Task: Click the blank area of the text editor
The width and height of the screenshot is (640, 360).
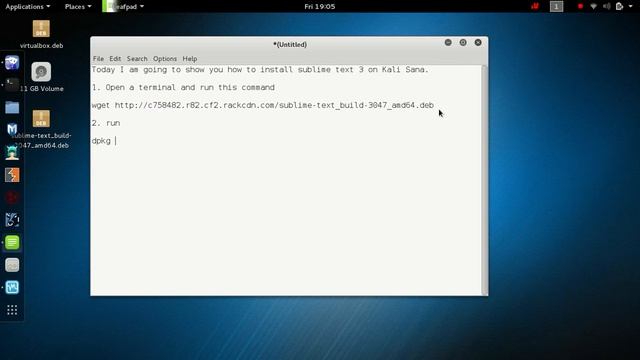Action: coord(286,220)
